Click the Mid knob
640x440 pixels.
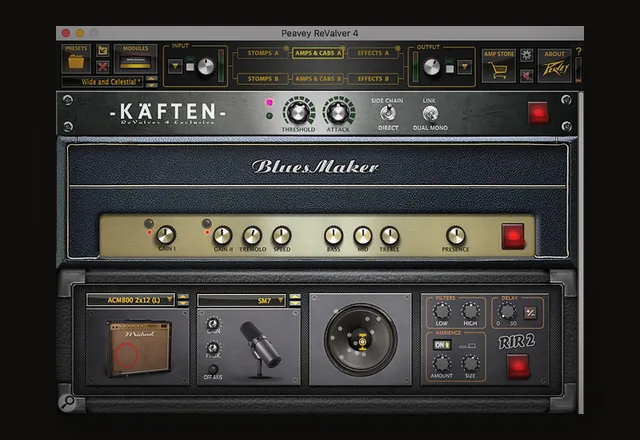(362, 236)
